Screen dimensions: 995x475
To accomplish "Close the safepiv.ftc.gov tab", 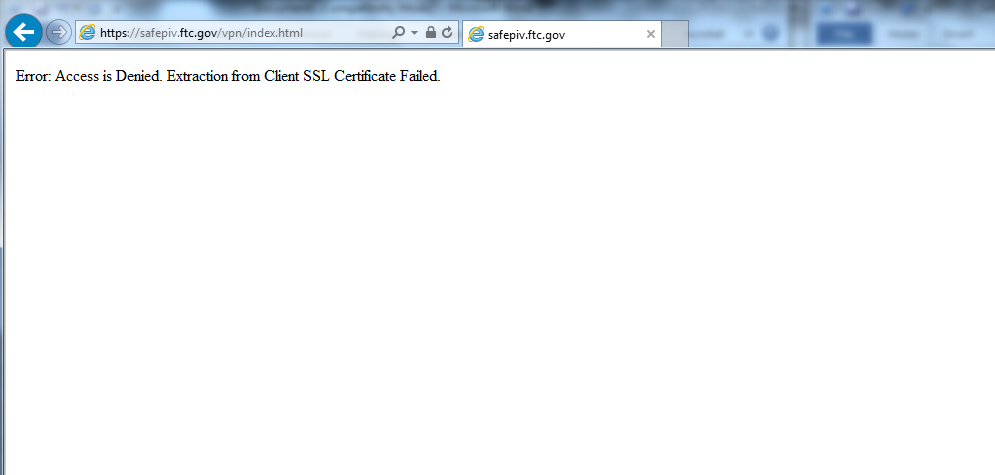I will (650, 34).
